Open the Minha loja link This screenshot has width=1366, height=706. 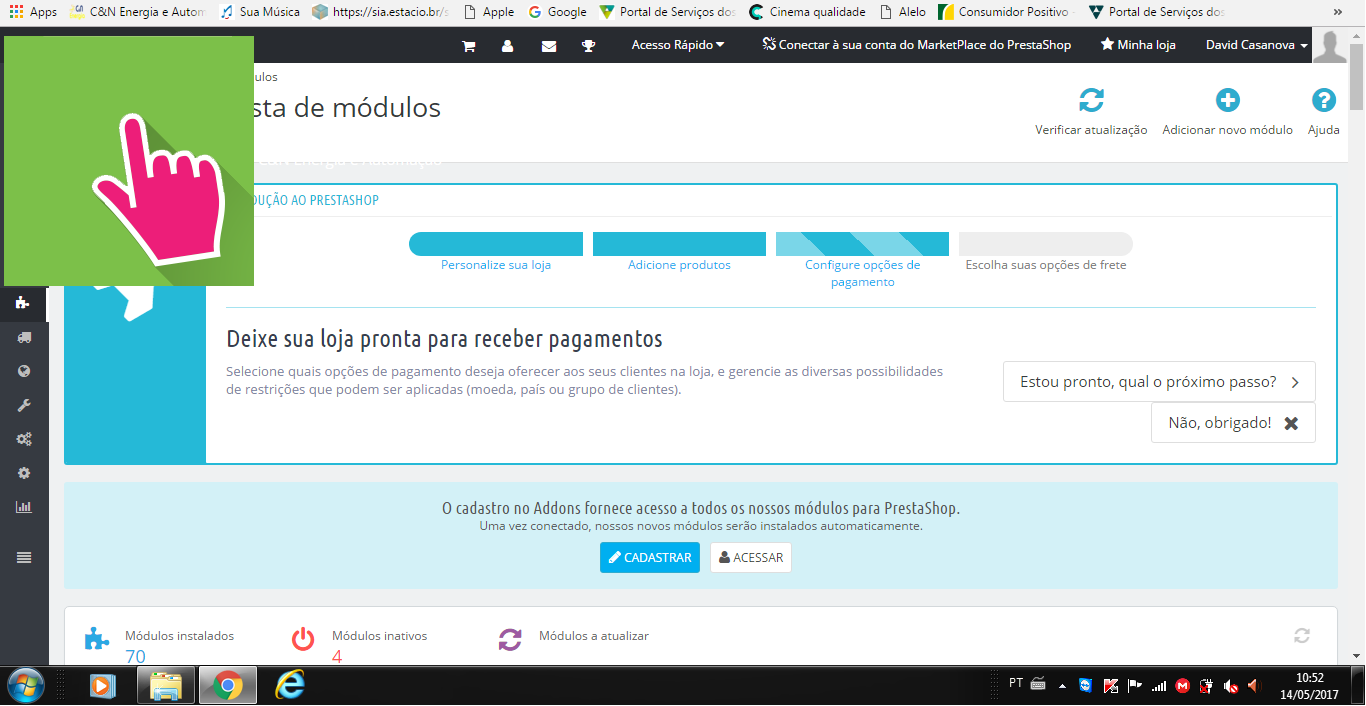pyautogui.click(x=1138, y=45)
